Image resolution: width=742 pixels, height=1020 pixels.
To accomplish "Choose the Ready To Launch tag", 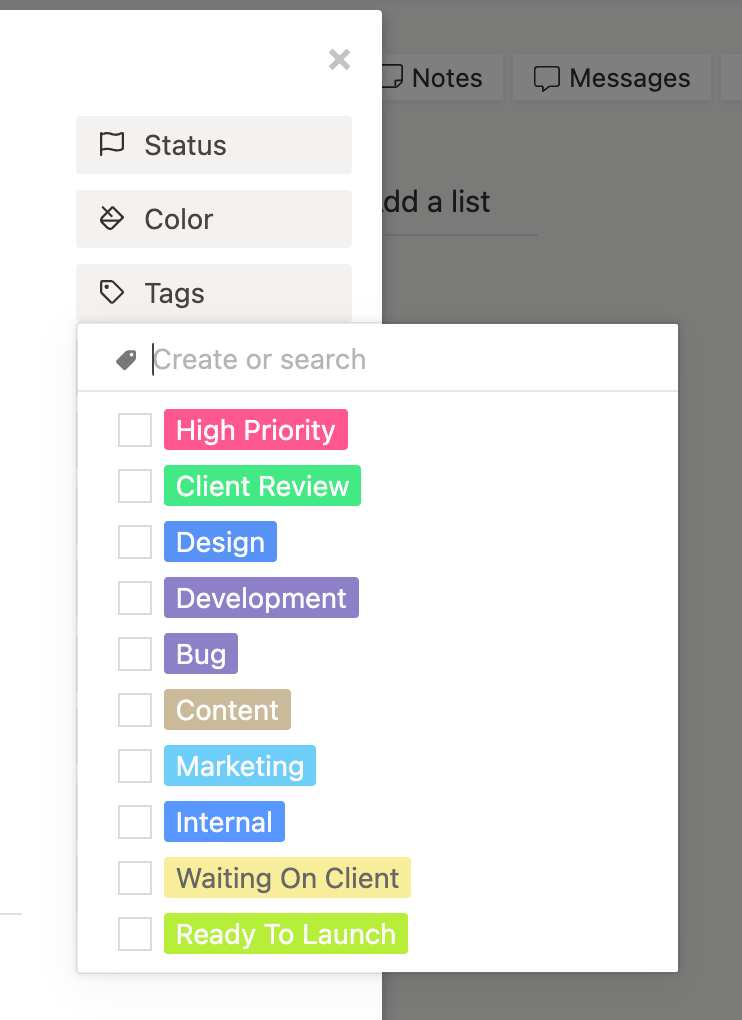I will tap(286, 934).
